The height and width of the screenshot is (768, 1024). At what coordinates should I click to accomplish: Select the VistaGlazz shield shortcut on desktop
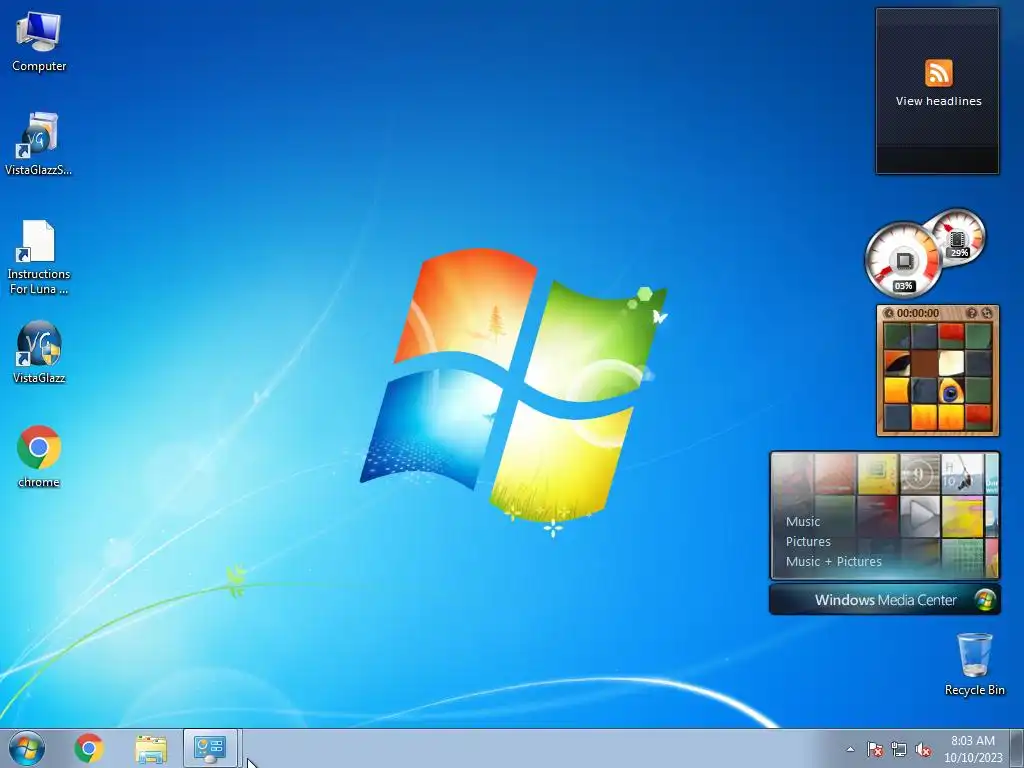click(x=39, y=353)
